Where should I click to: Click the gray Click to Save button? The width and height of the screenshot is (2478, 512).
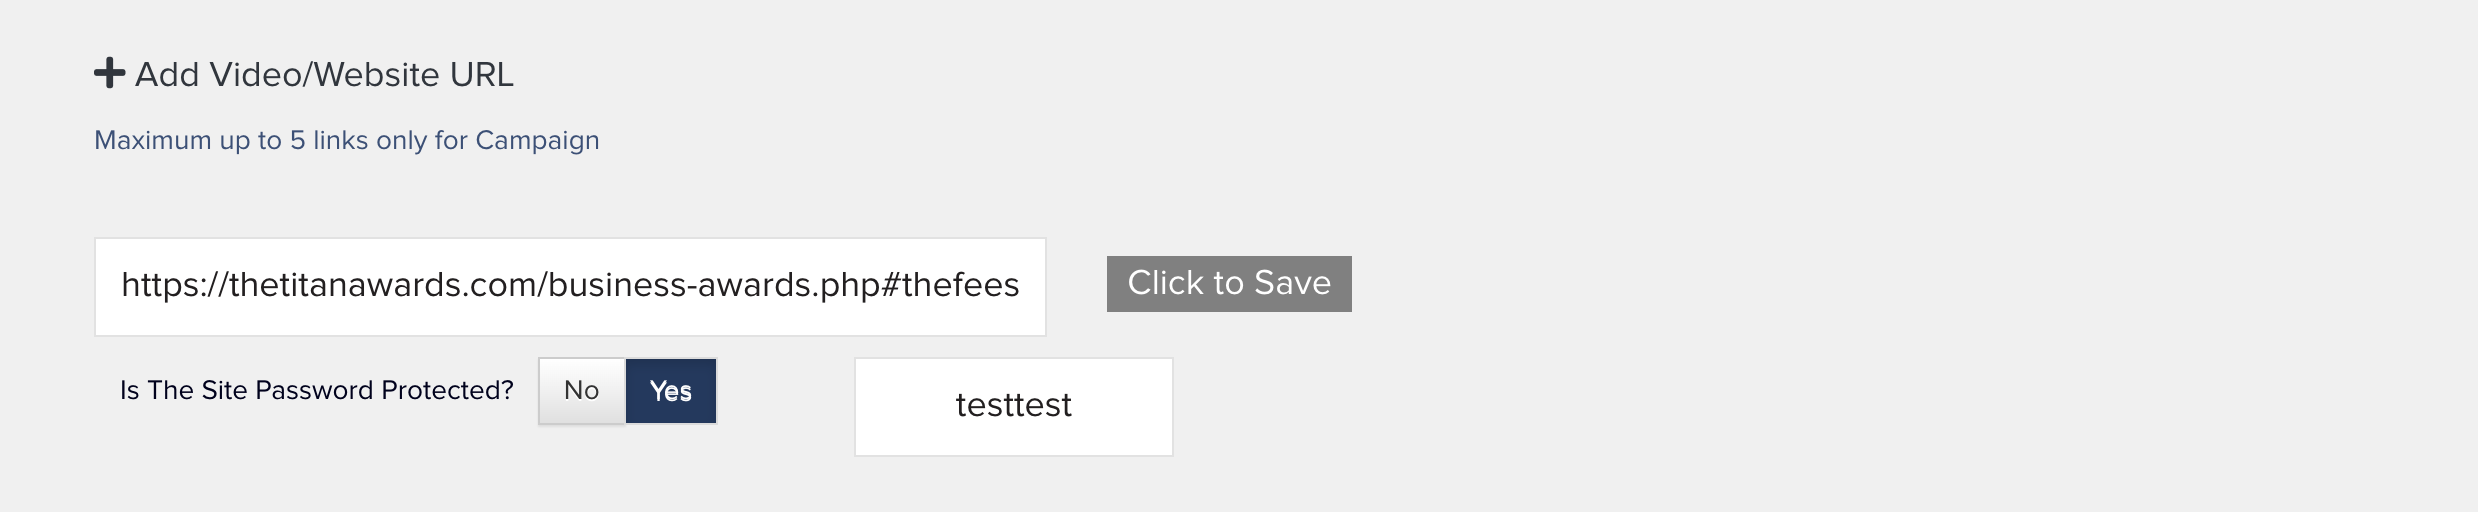pos(1229,284)
